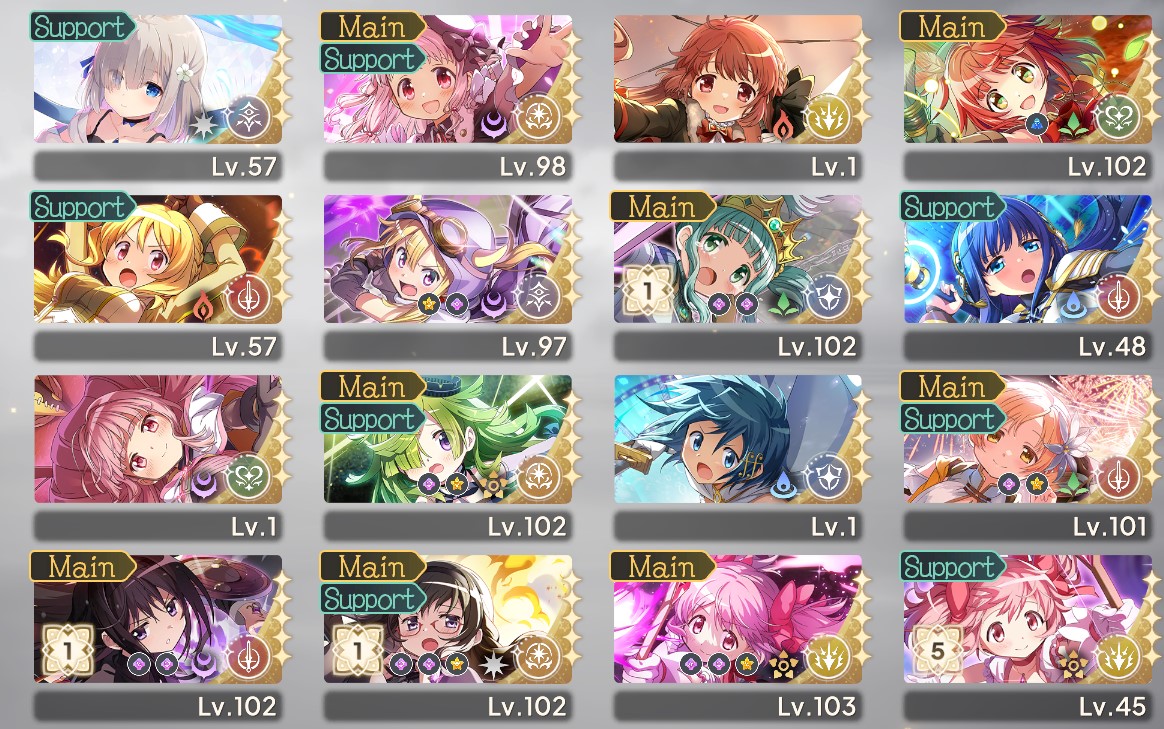This screenshot has width=1164, height=729.
Task: Select the white-haired Support card Lv.57
Action: coord(157,79)
